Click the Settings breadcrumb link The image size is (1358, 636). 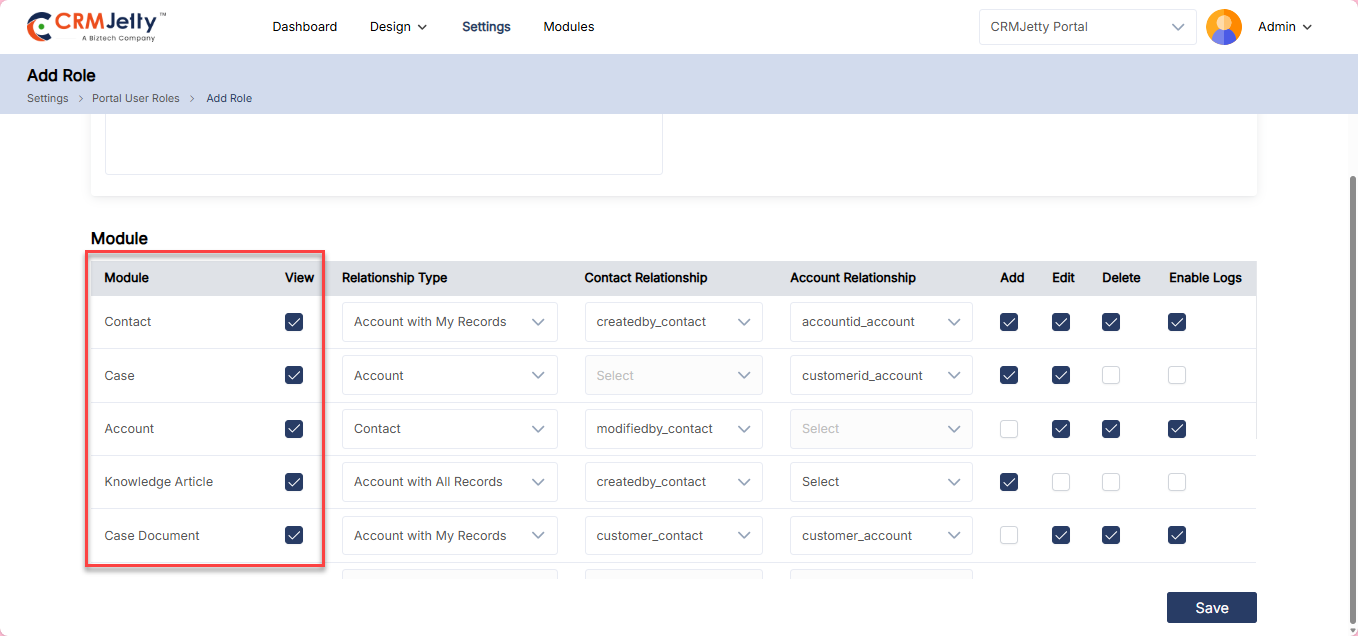[47, 98]
